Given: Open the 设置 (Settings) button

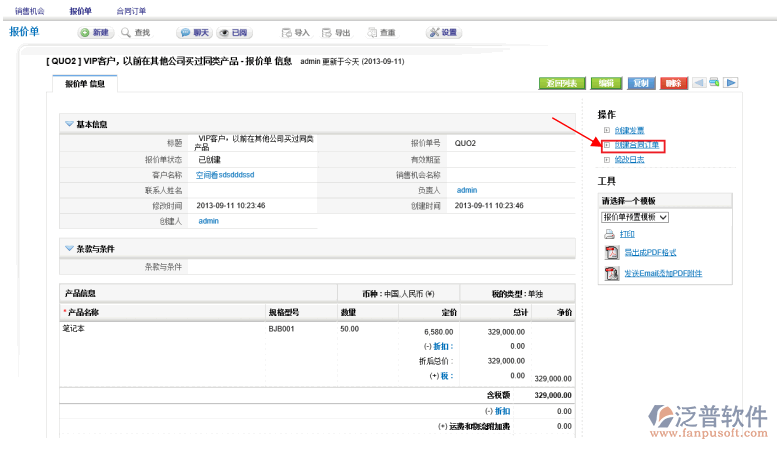Looking at the screenshot, I should (443, 33).
